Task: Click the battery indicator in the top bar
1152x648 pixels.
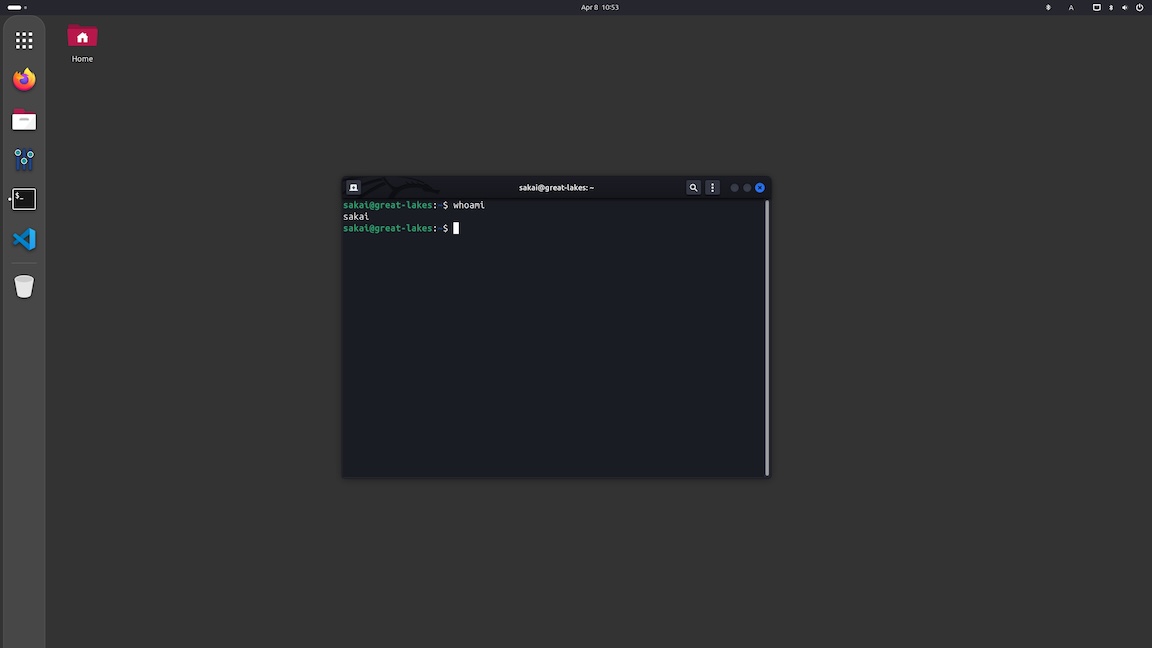Action: click(1097, 7)
